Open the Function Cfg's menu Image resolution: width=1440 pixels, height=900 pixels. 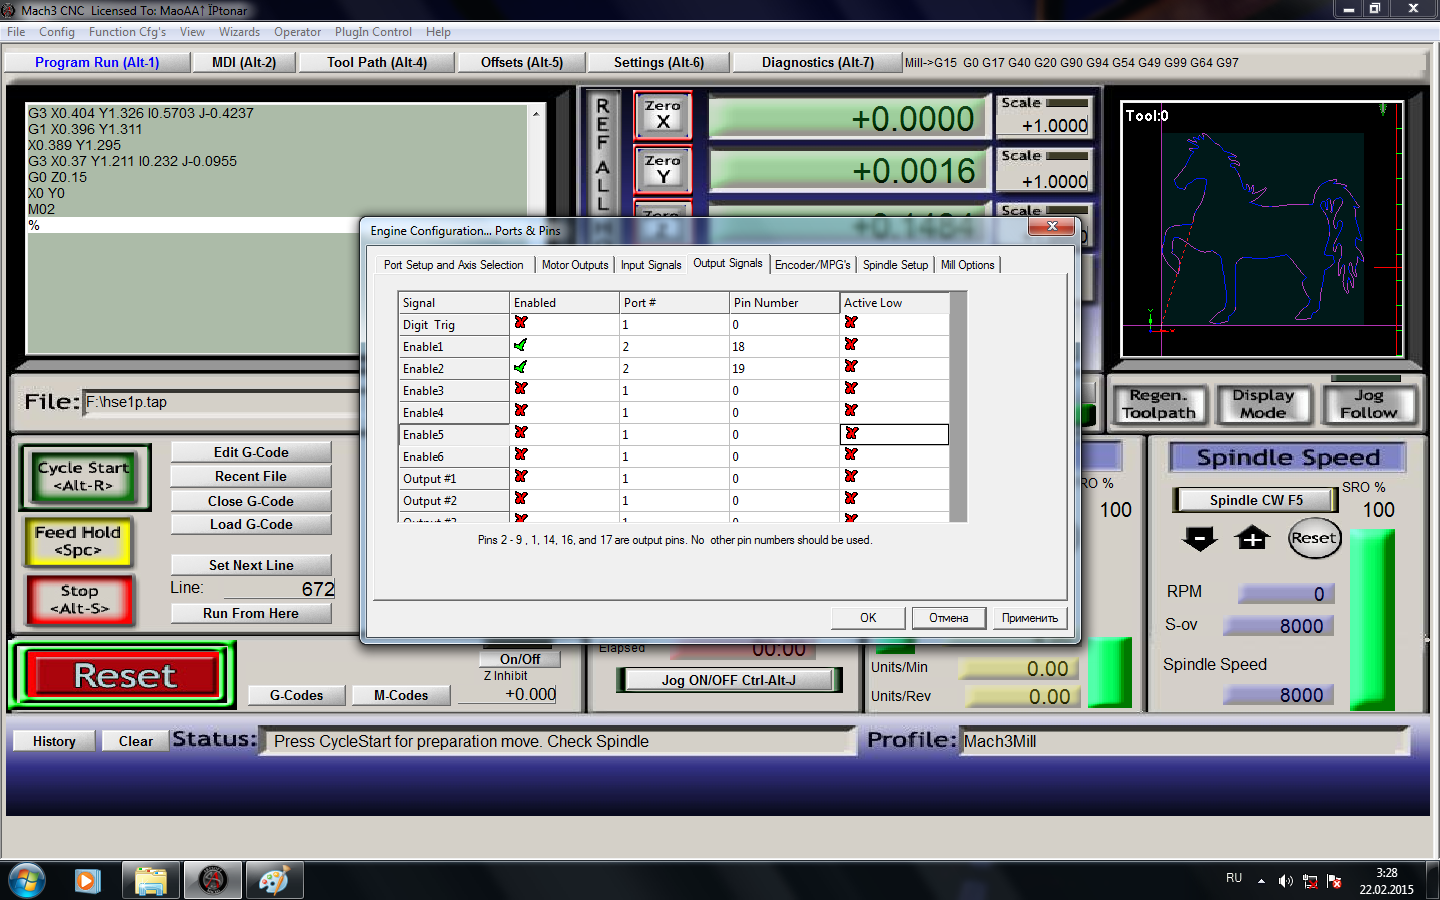coord(127,32)
